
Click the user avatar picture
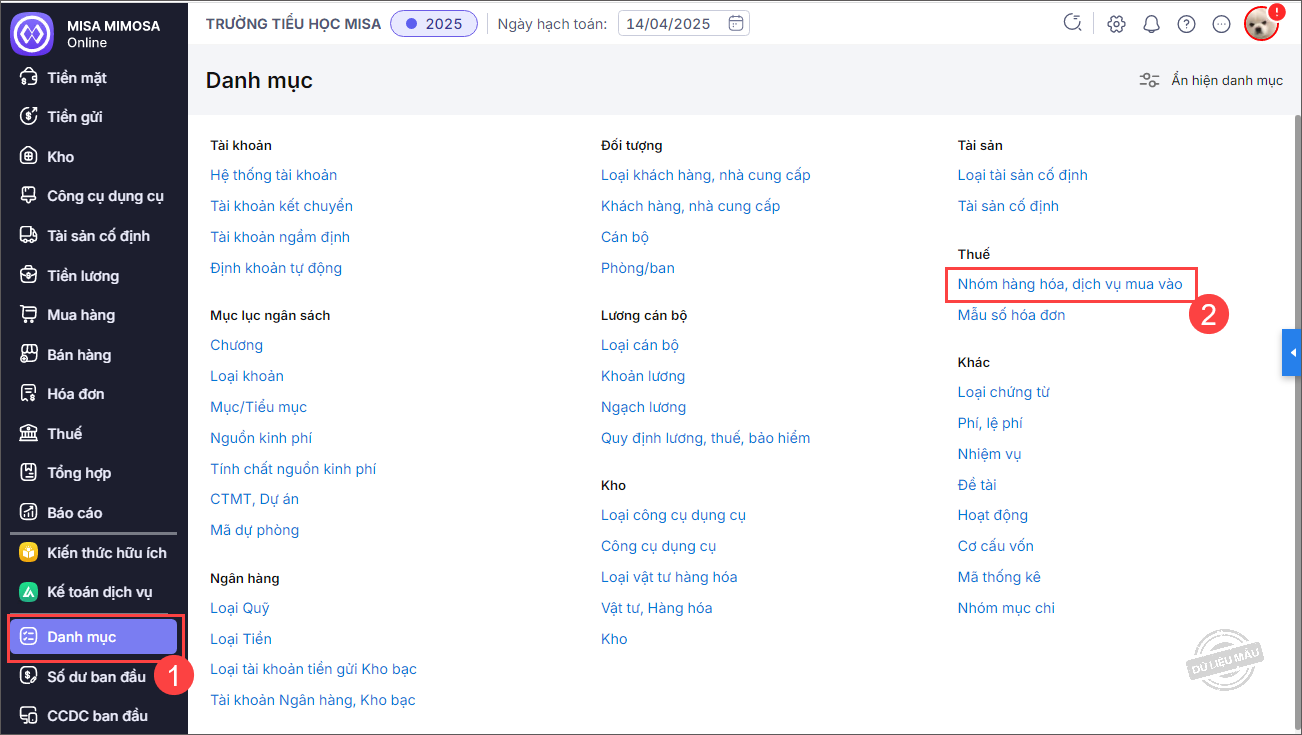click(1261, 24)
